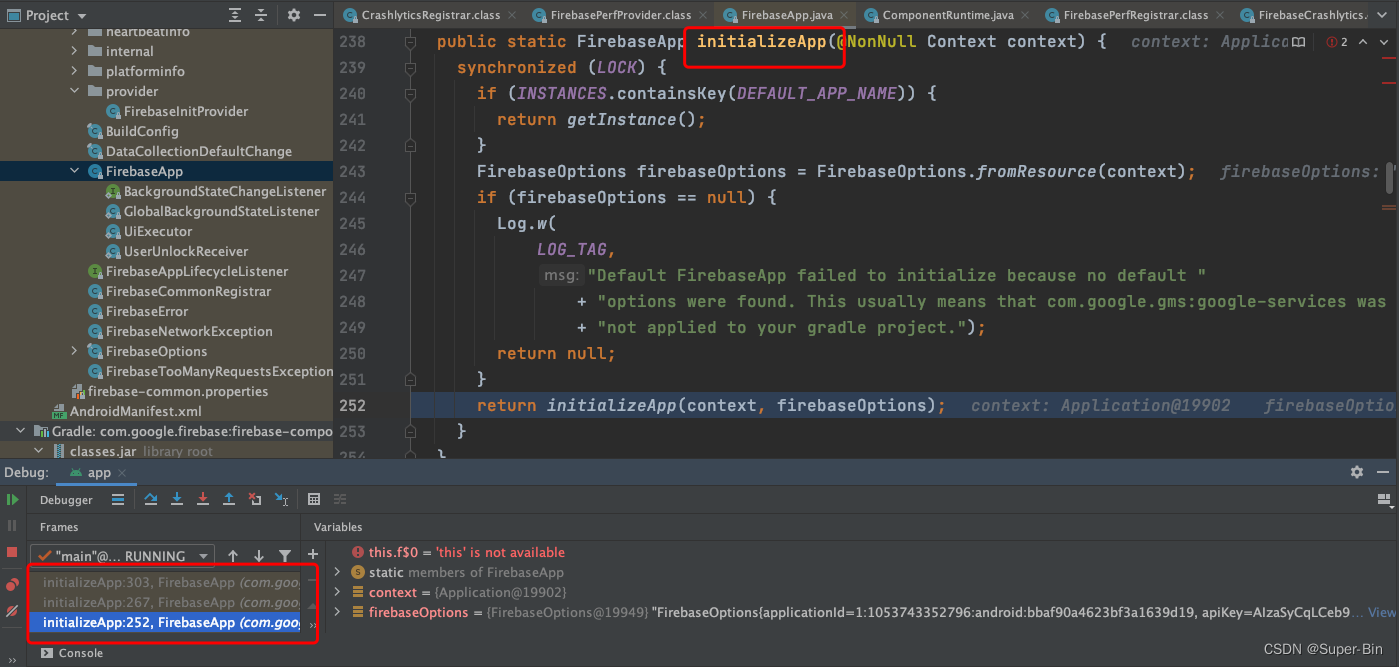
Task: Open AndroidManifest.xml in project tree
Action: coord(127,411)
